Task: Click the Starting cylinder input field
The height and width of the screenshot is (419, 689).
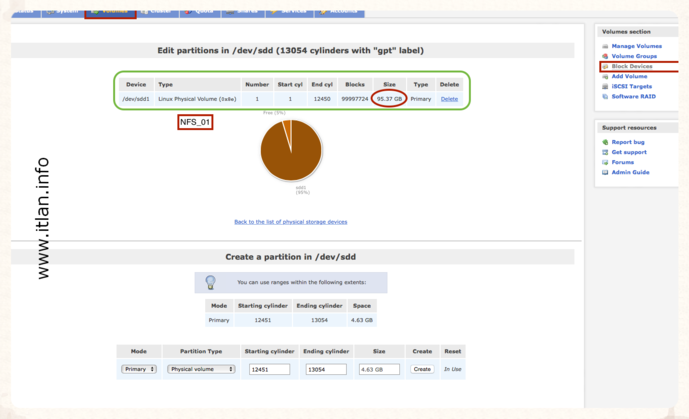Action: (x=269, y=369)
